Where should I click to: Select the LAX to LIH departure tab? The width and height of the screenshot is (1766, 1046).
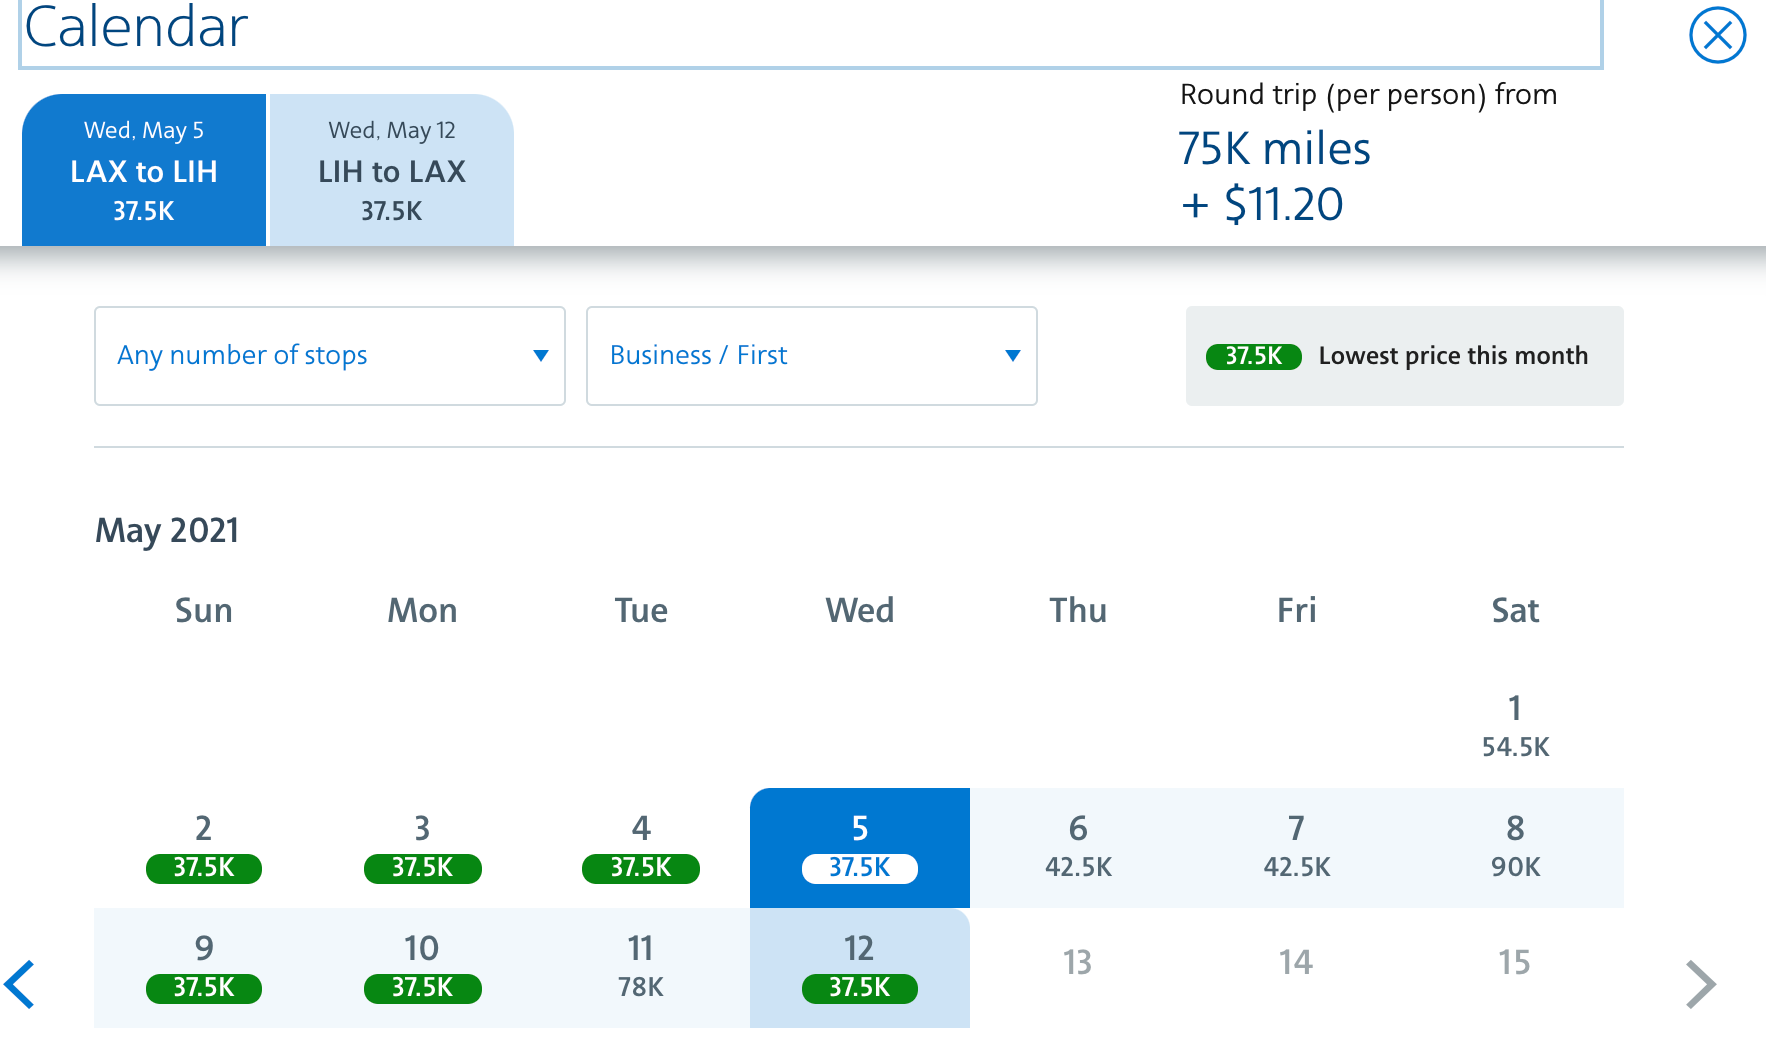(x=144, y=170)
